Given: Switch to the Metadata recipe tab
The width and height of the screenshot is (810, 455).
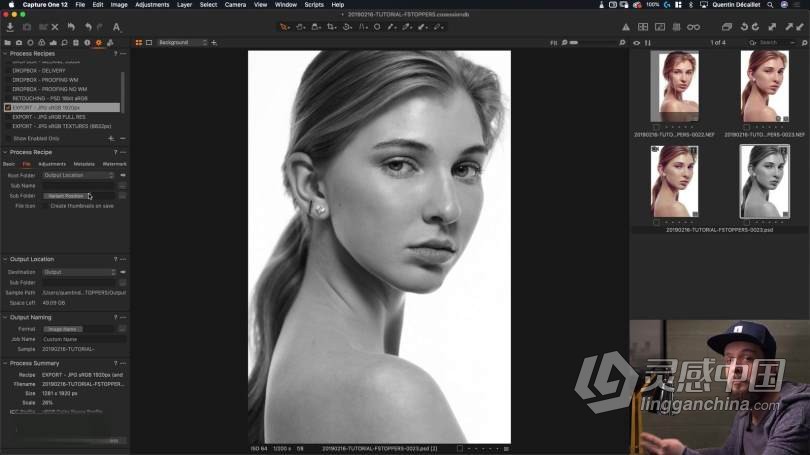Looking at the screenshot, I should tap(84, 164).
